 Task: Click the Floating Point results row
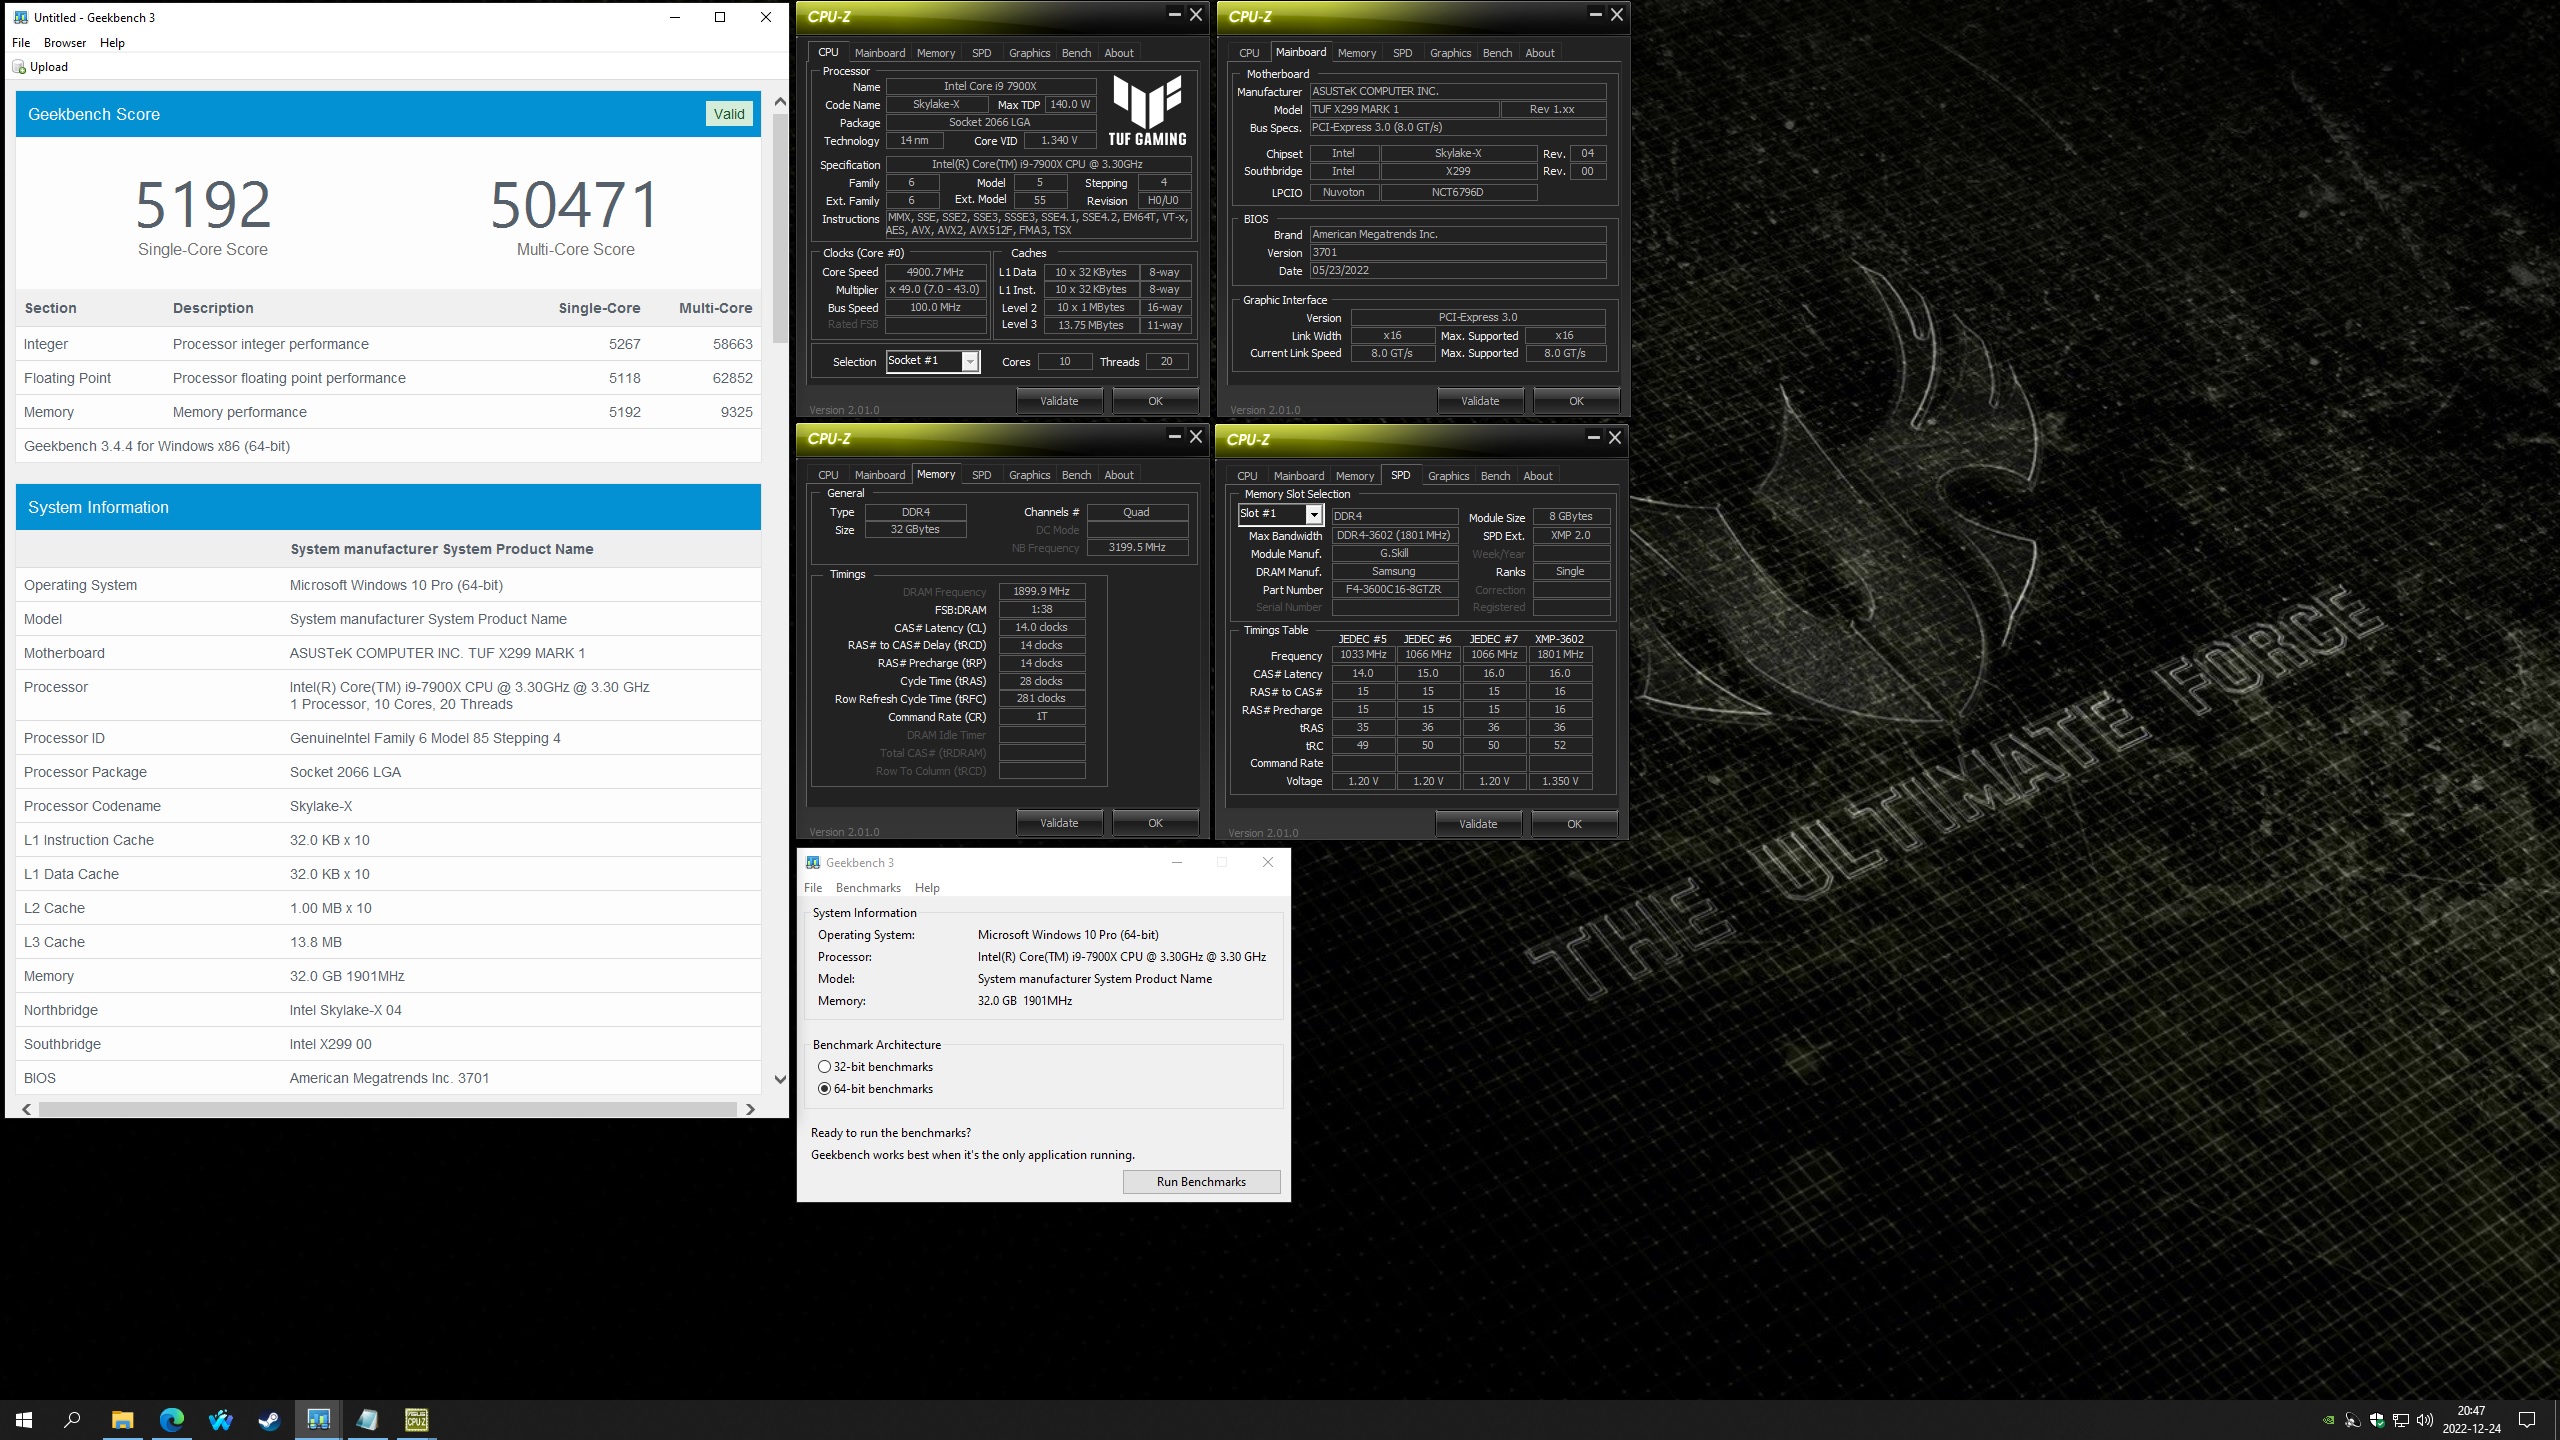click(388, 378)
